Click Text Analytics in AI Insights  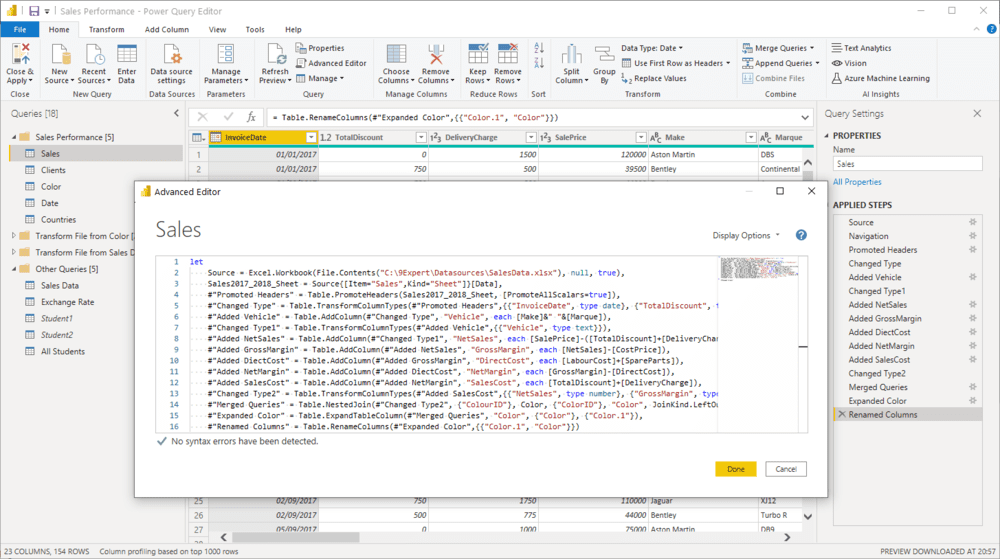pos(862,48)
